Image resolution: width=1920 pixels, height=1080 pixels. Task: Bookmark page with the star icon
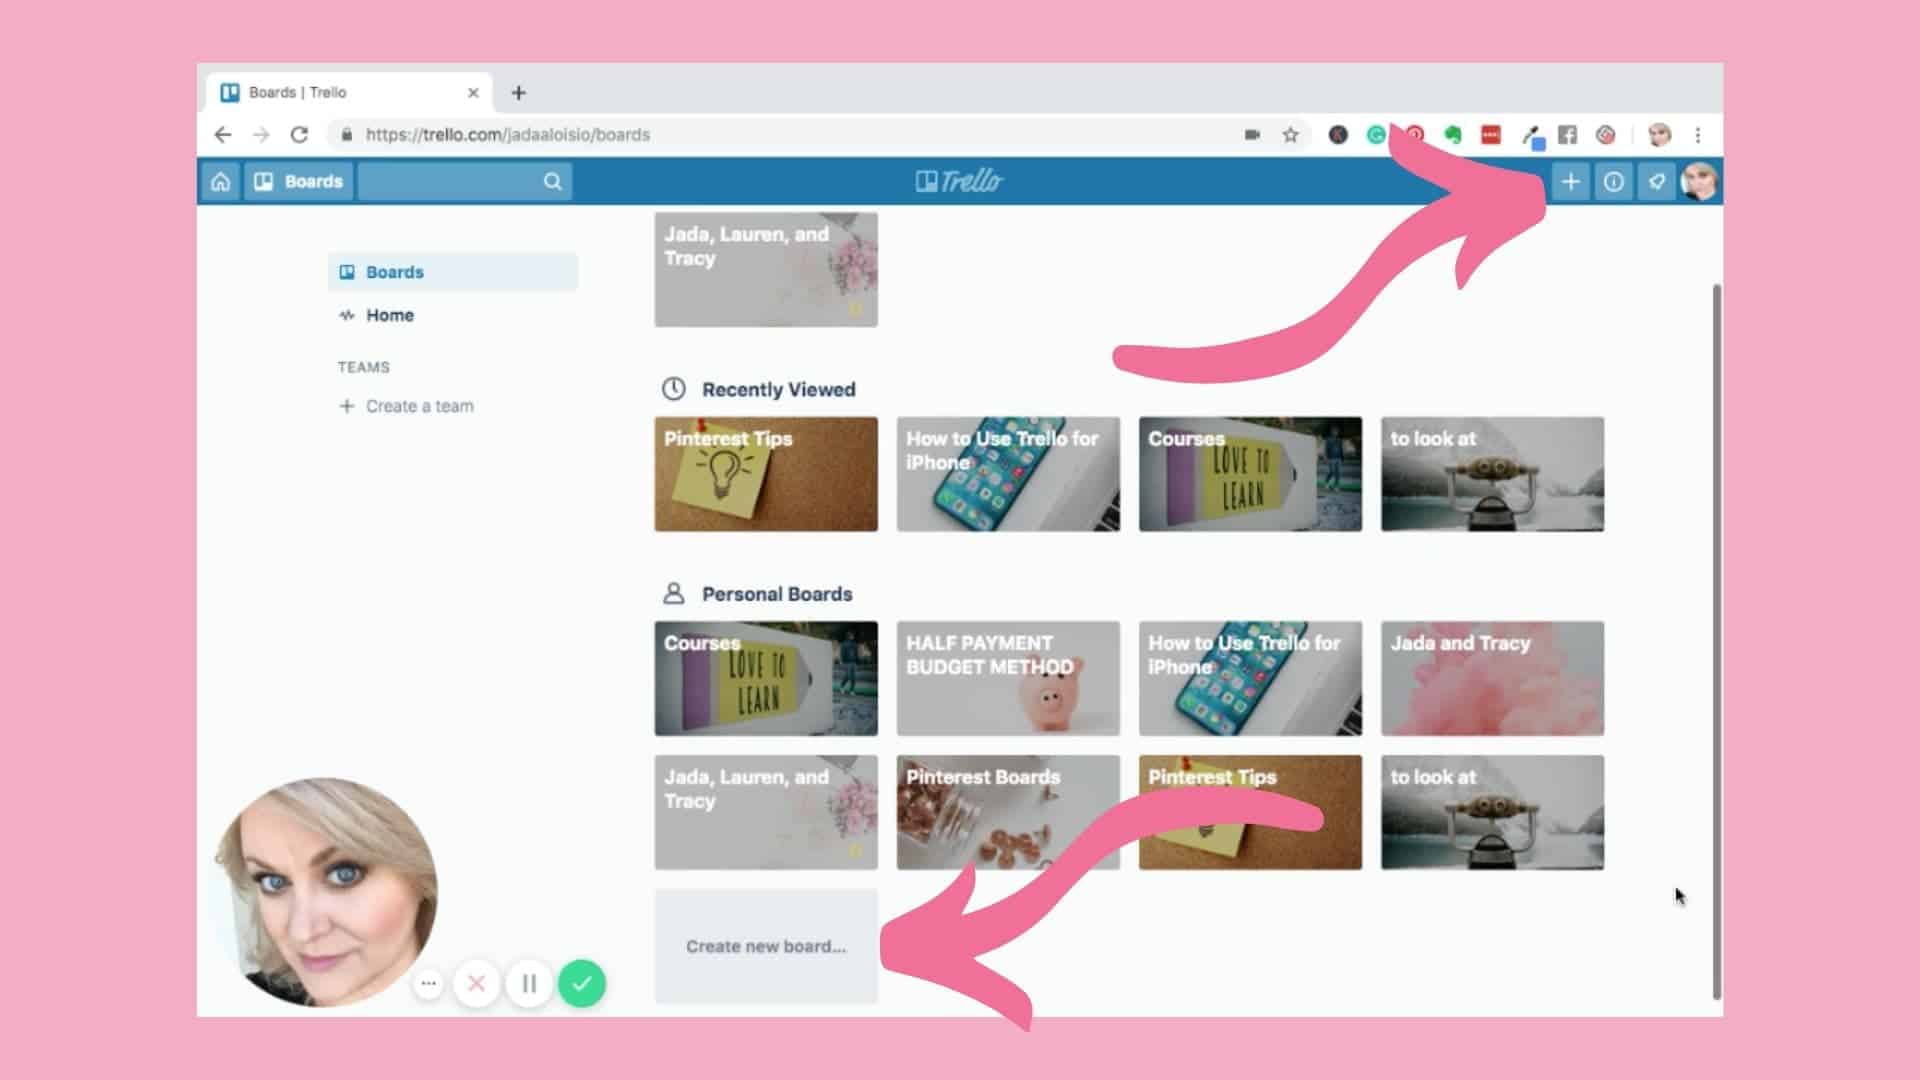click(1290, 135)
